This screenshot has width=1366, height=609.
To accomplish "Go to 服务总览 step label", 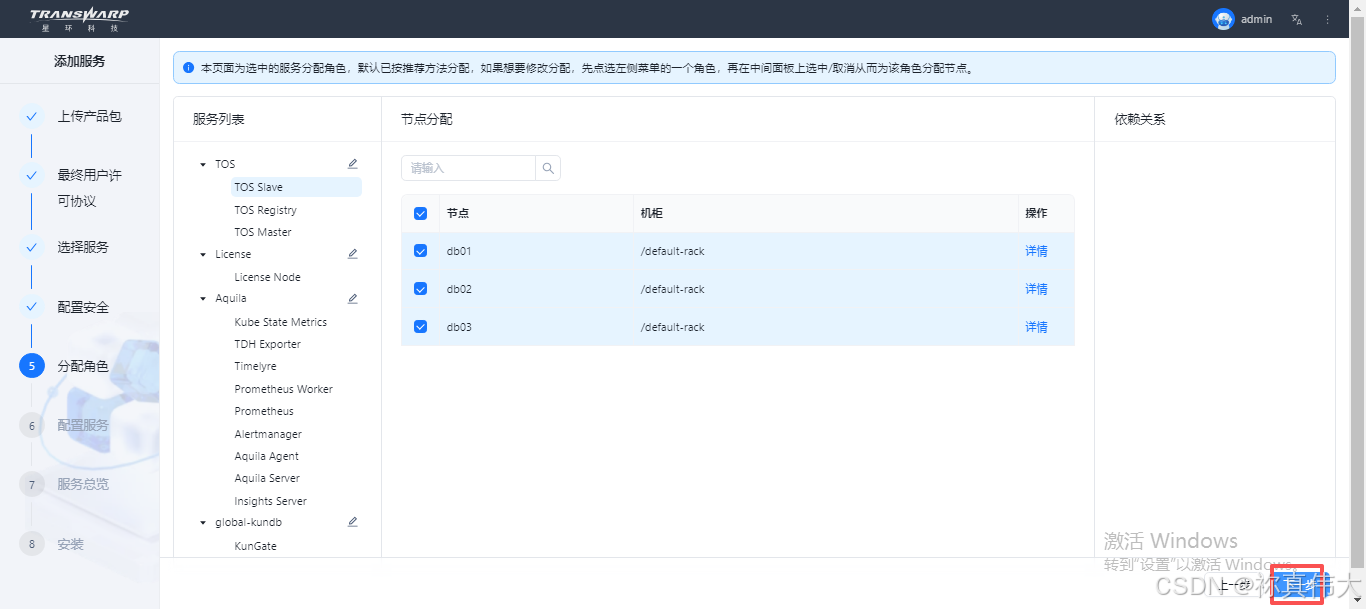I will (x=83, y=484).
